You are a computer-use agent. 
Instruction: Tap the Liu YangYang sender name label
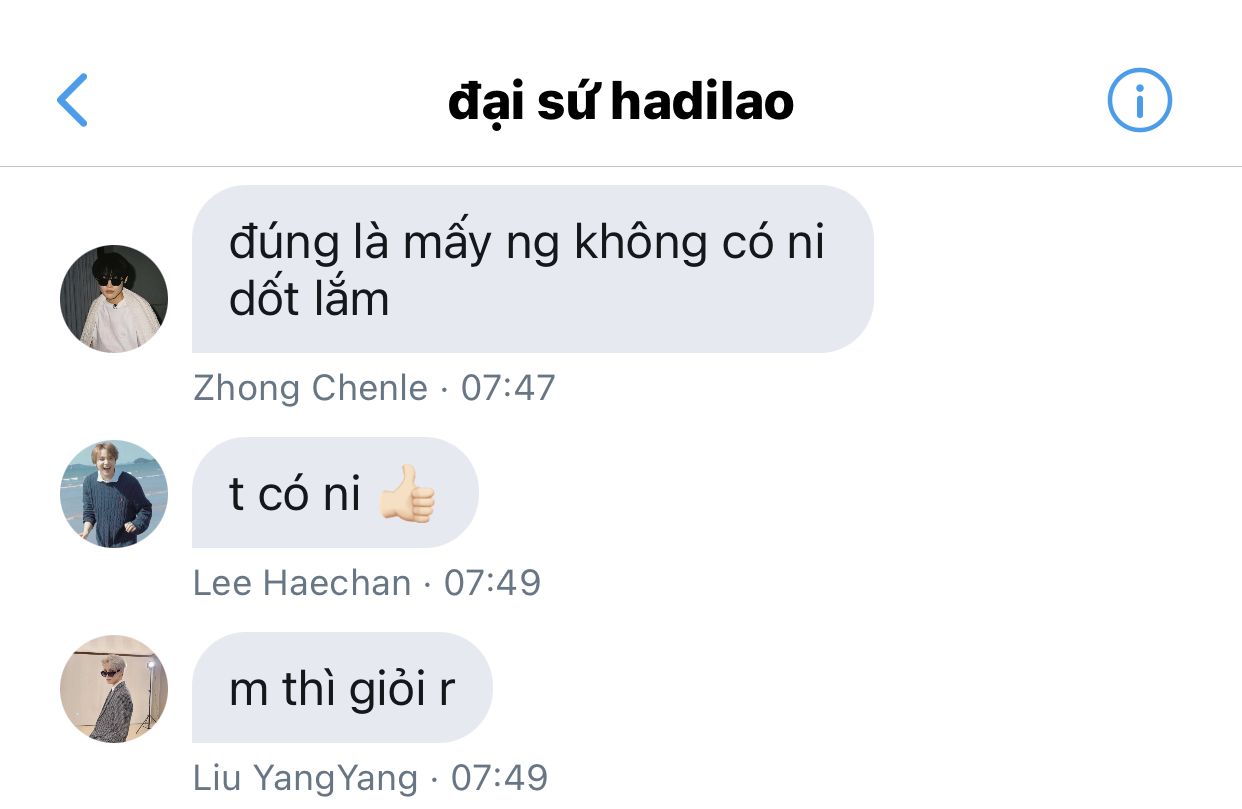pos(305,778)
